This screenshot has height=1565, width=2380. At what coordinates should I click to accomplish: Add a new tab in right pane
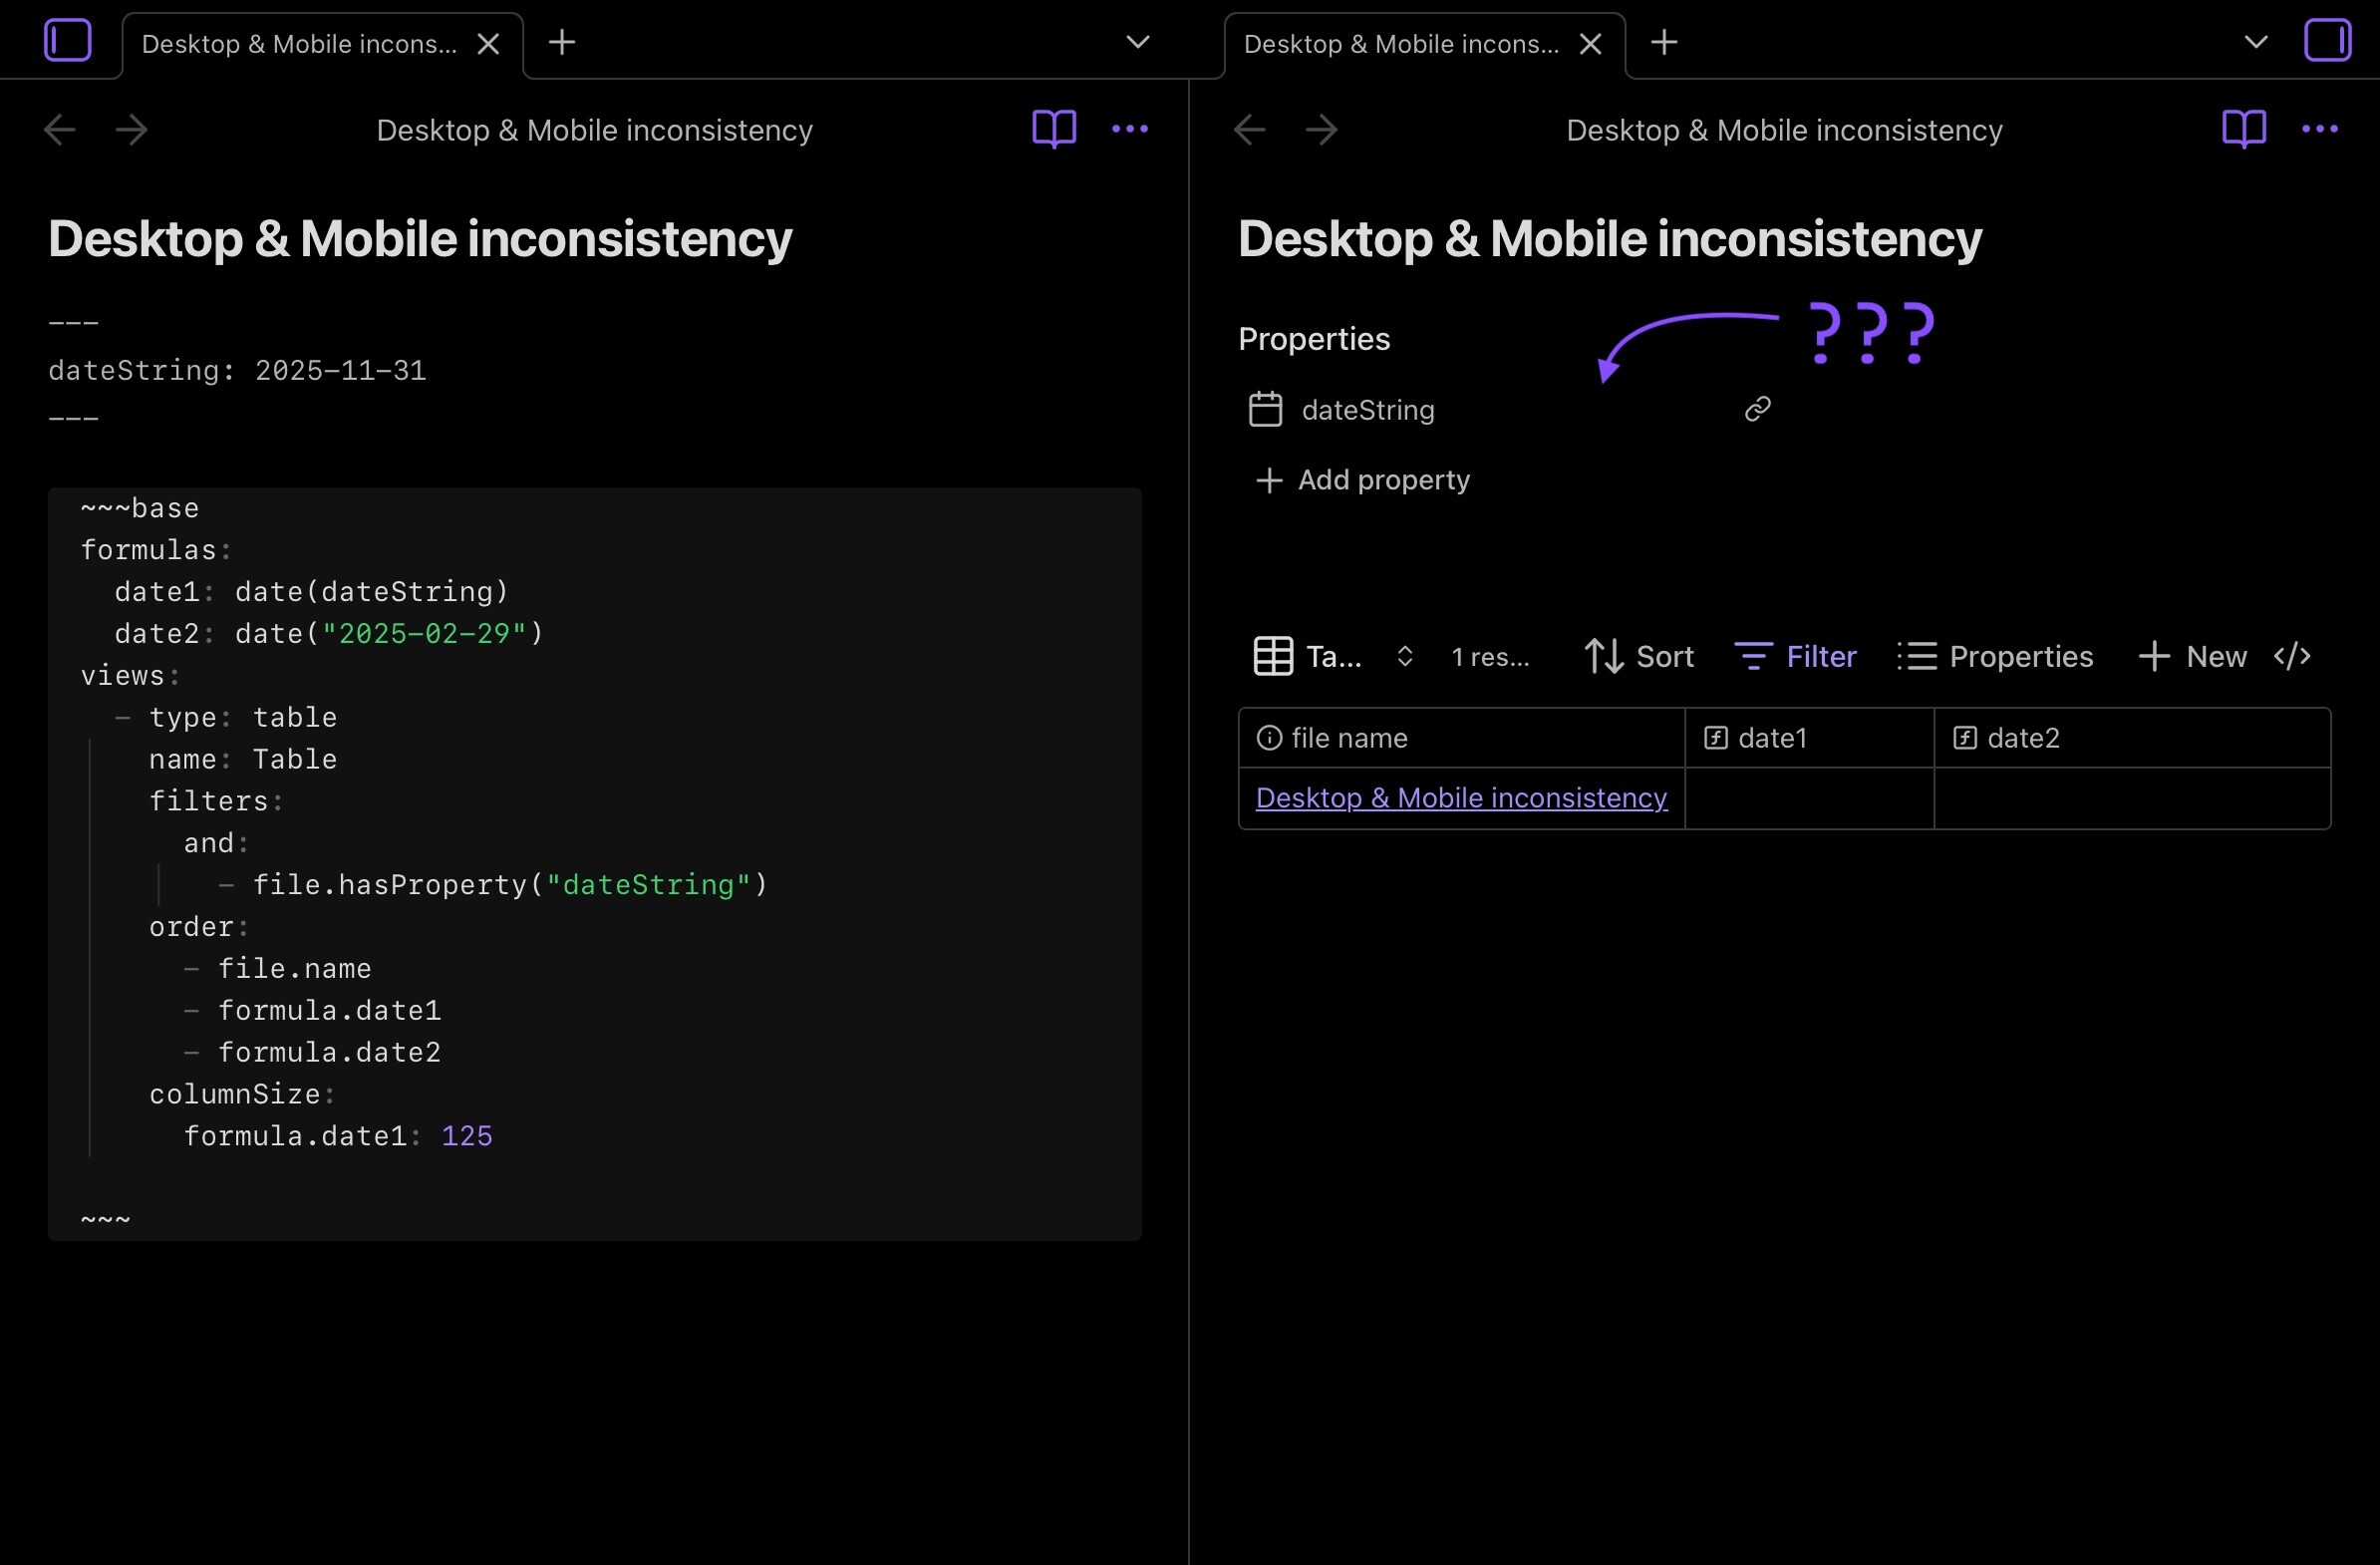tap(1664, 42)
